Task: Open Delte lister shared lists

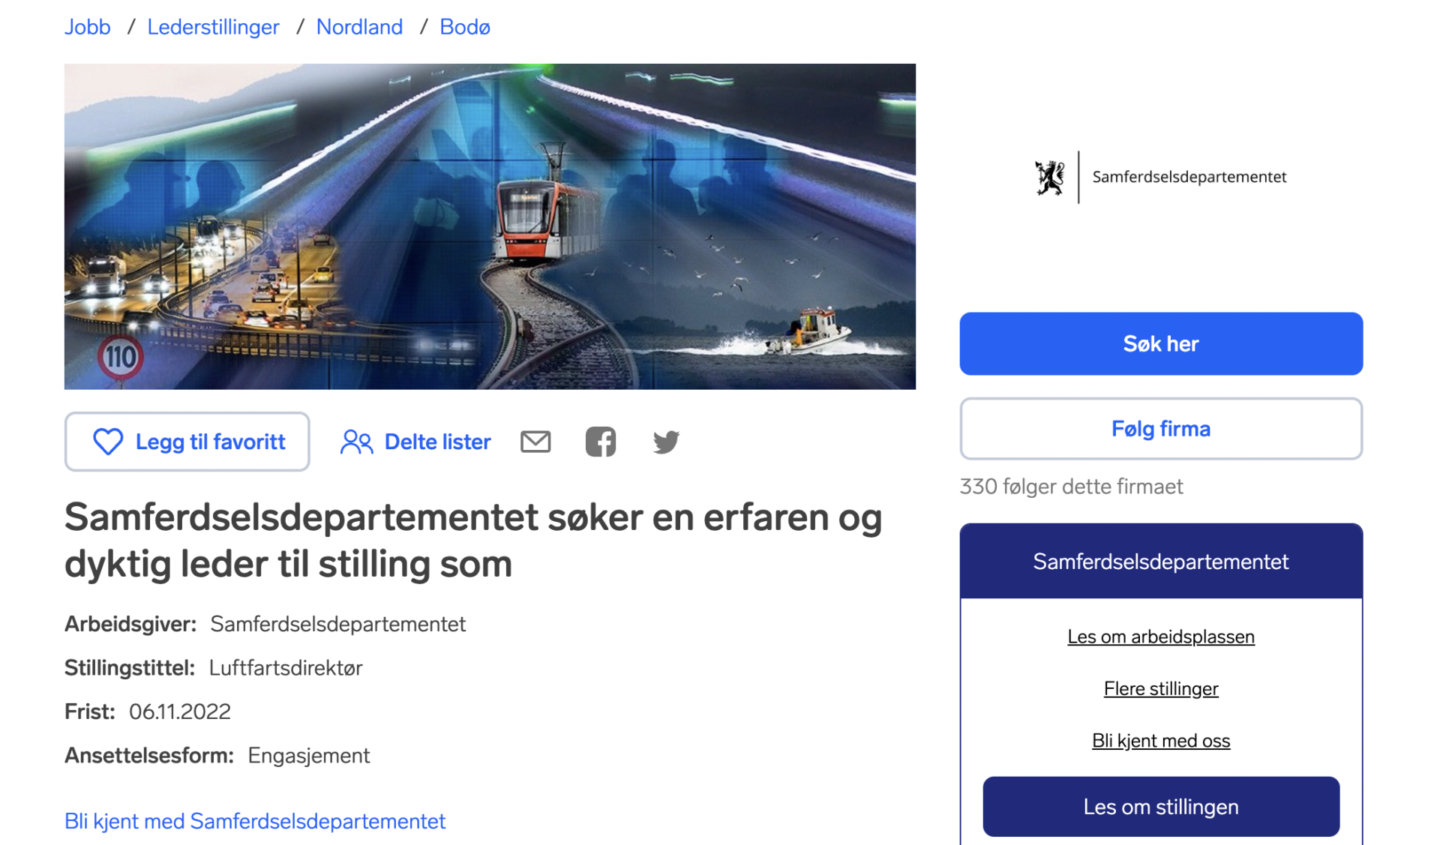Action: point(415,442)
